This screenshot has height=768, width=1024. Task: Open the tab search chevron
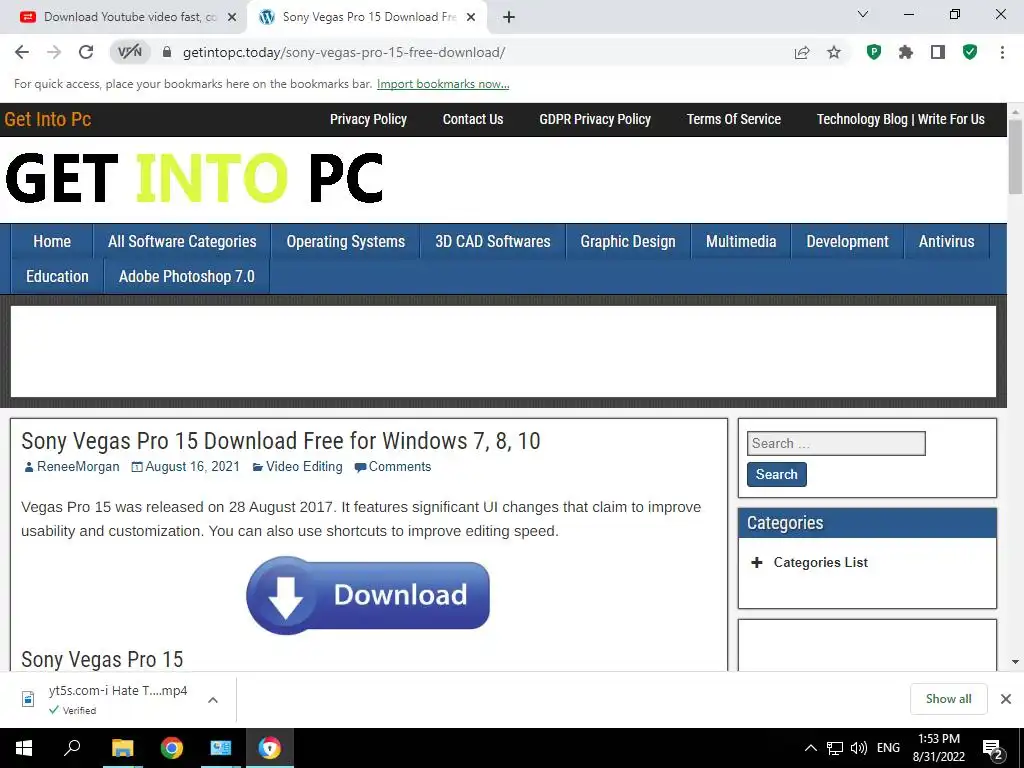[x=863, y=14]
